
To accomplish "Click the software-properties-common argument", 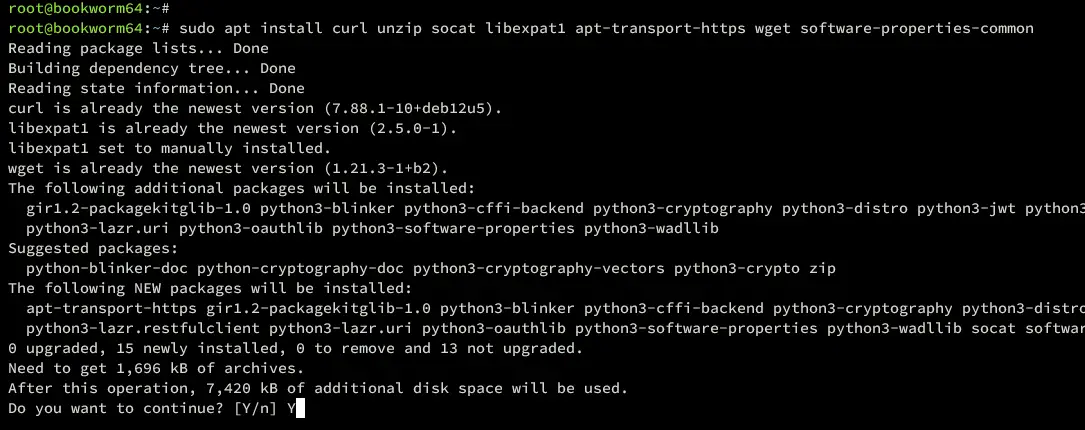I will [x=917, y=28].
